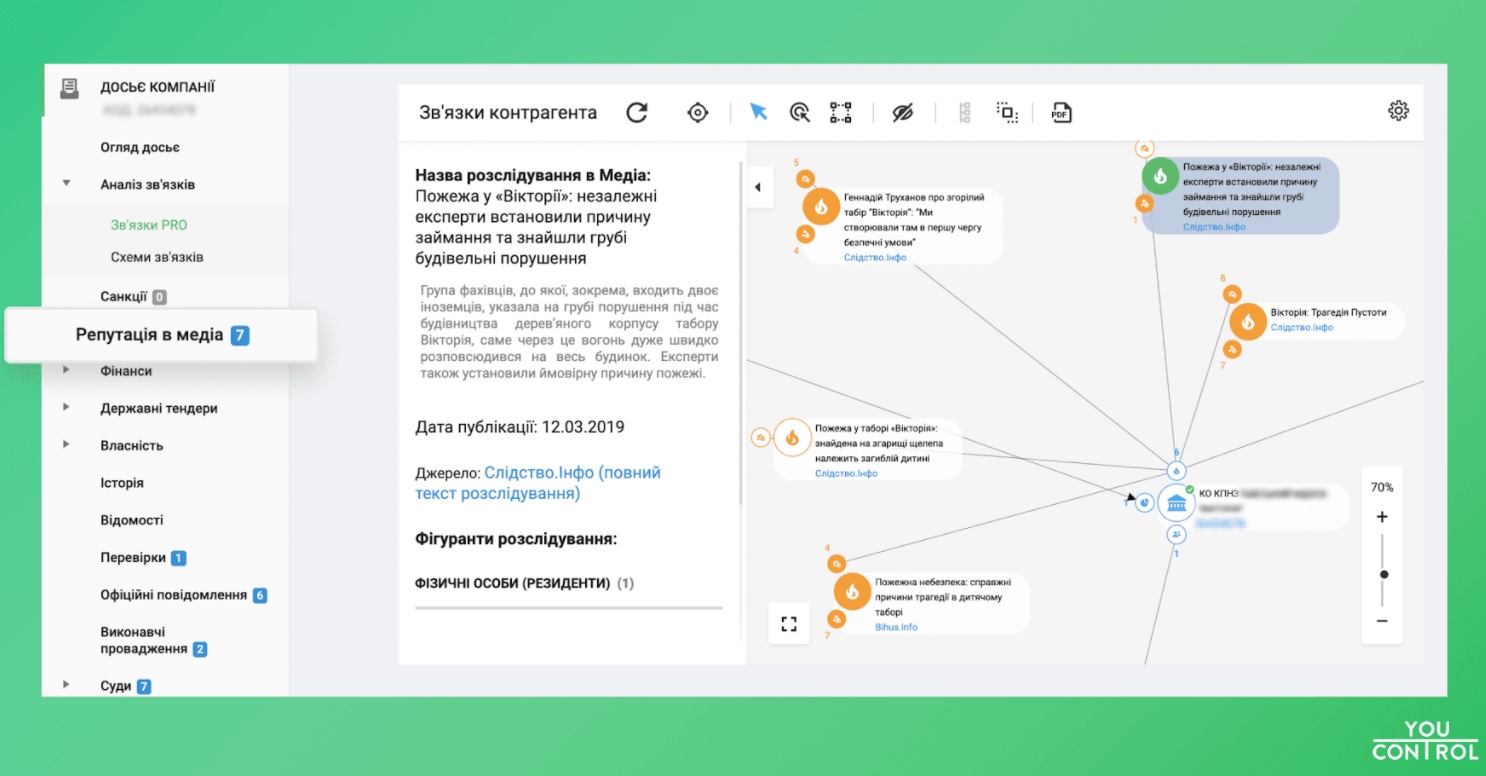Enter fullscreen mode for the graph
This screenshot has width=1486, height=776.
pos(789,624)
